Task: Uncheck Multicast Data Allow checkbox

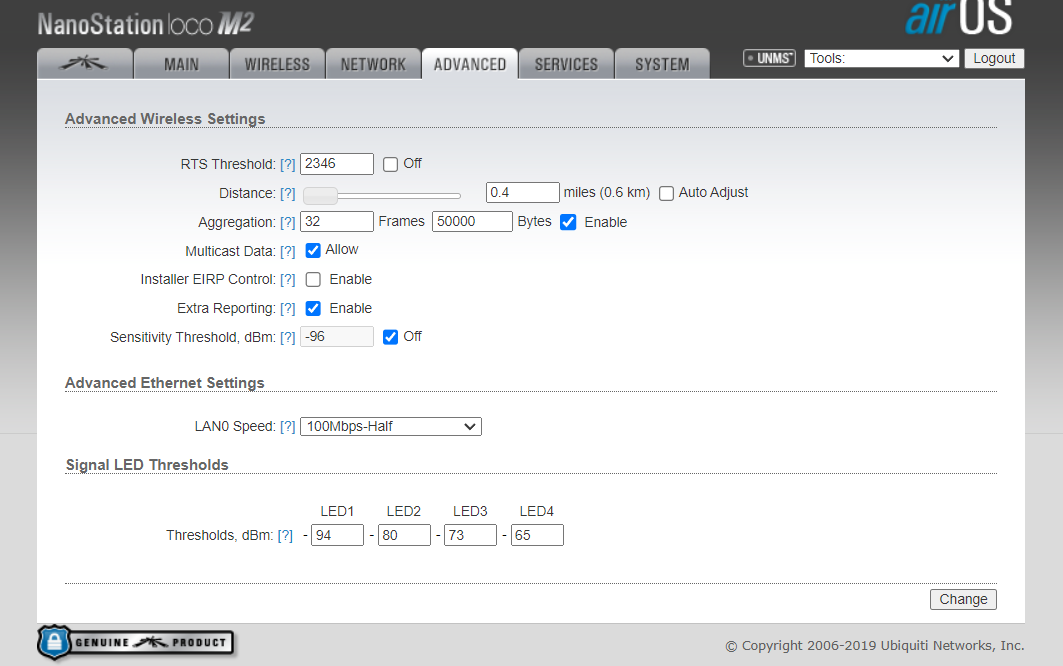Action: [x=313, y=250]
